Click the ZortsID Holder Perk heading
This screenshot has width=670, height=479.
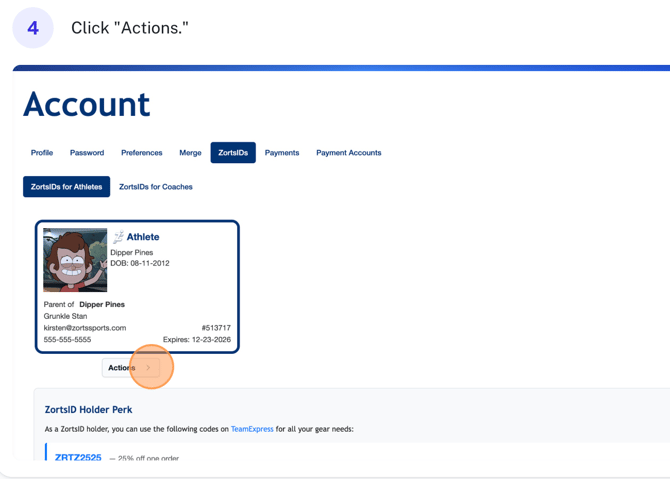pyautogui.click(x=88, y=409)
